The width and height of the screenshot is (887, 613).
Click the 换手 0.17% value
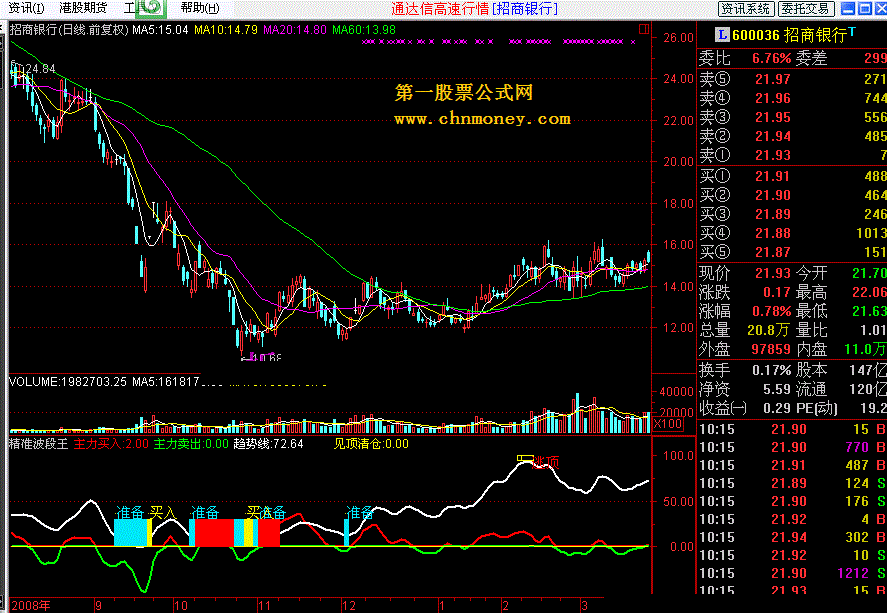(772, 370)
